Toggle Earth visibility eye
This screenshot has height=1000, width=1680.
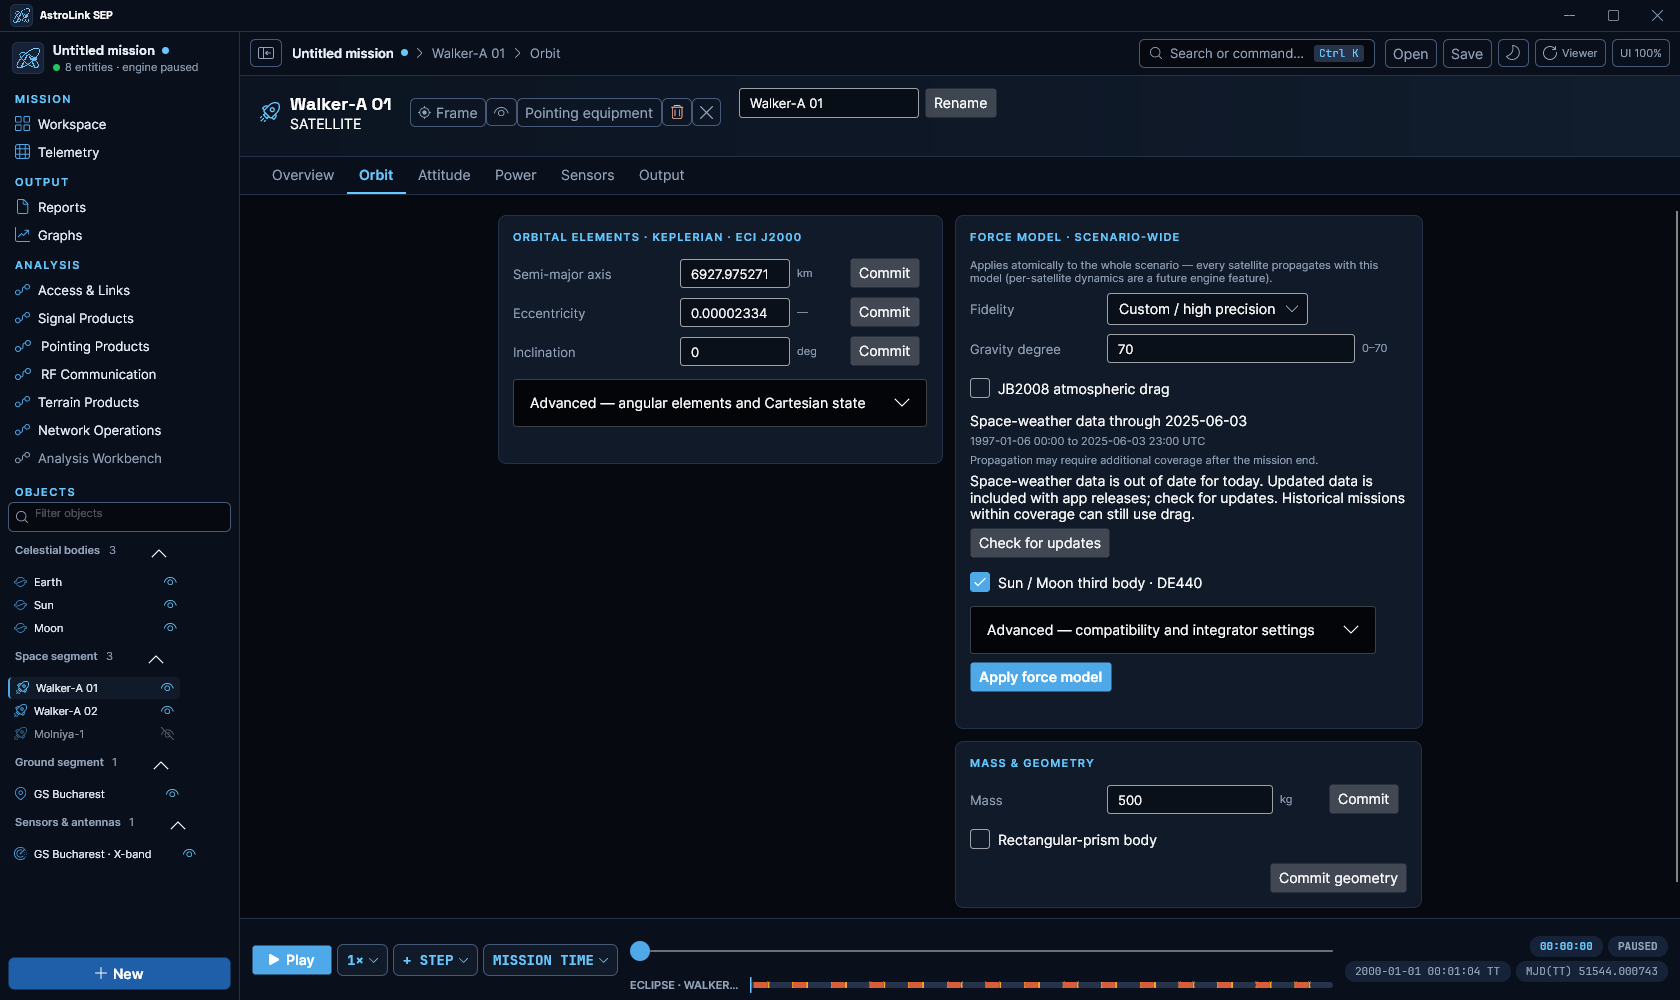click(170, 581)
